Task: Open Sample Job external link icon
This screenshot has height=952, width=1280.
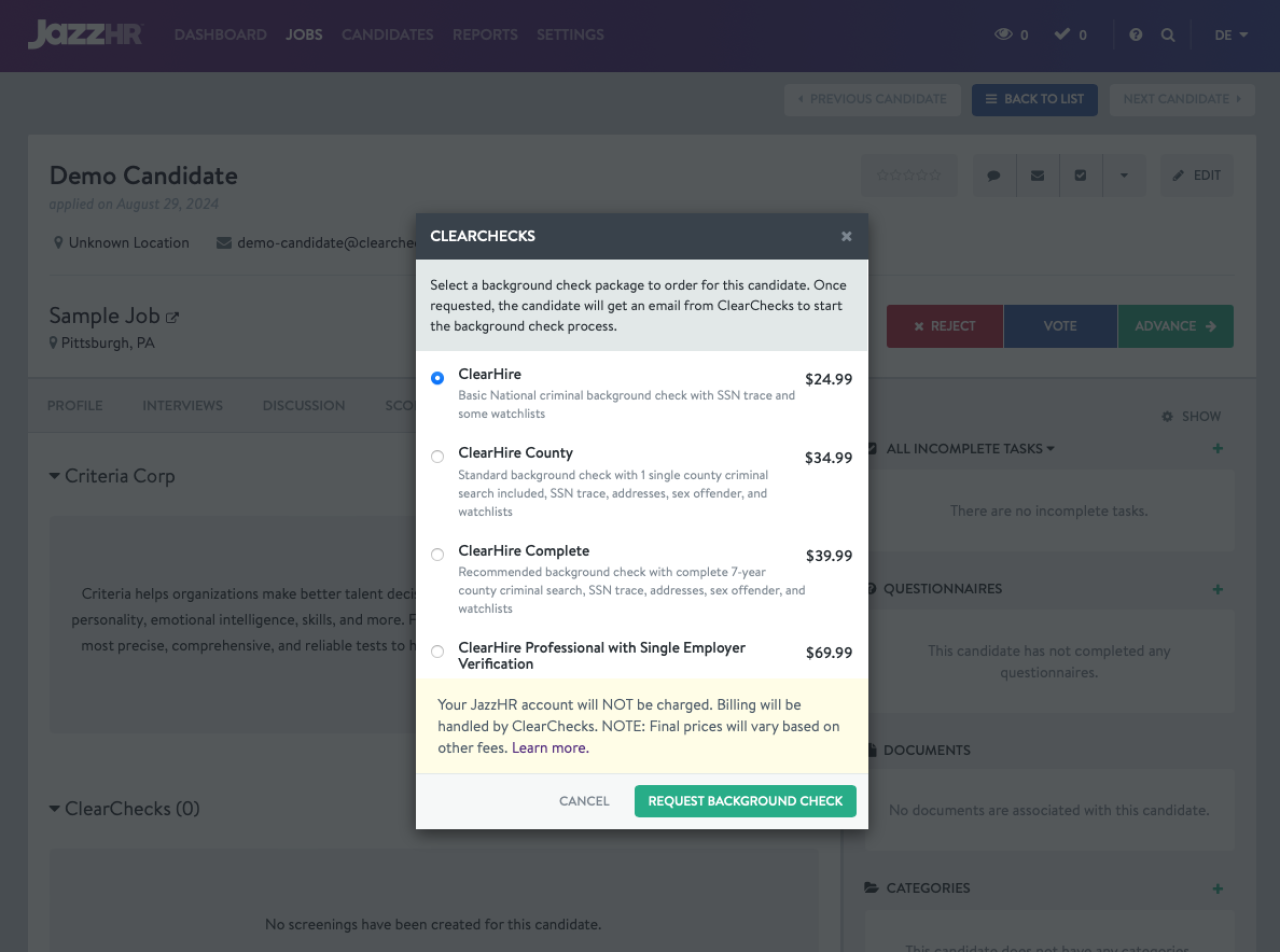Action: coord(172,317)
